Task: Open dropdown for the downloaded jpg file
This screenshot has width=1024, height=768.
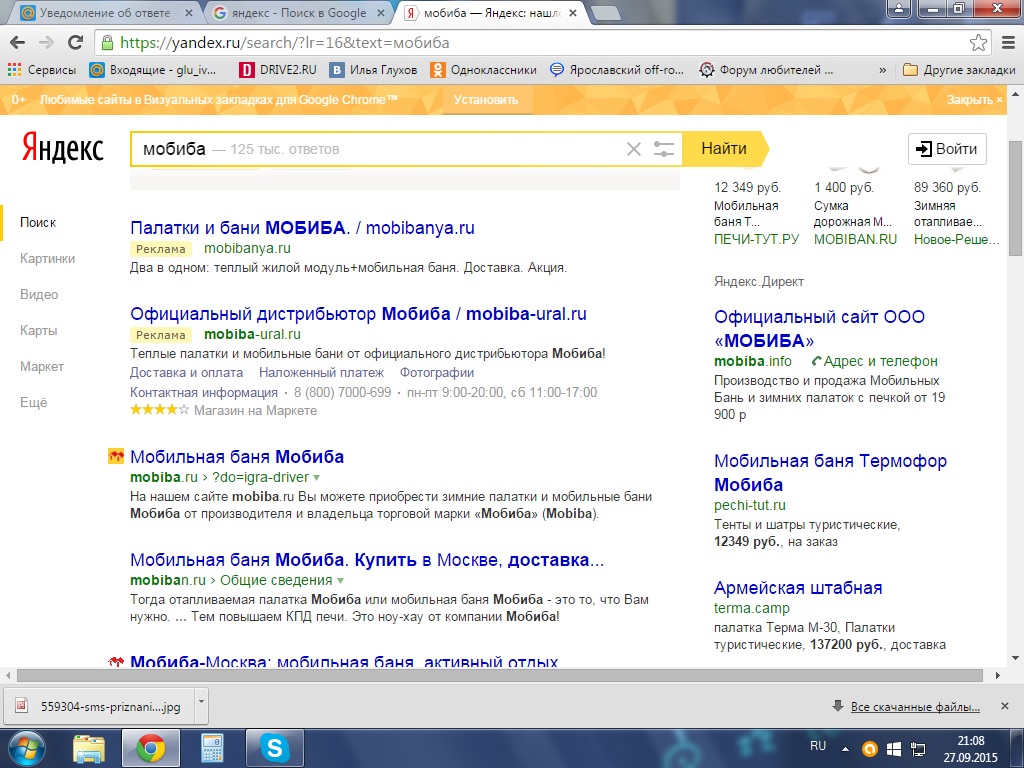Action: pyautogui.click(x=201, y=703)
